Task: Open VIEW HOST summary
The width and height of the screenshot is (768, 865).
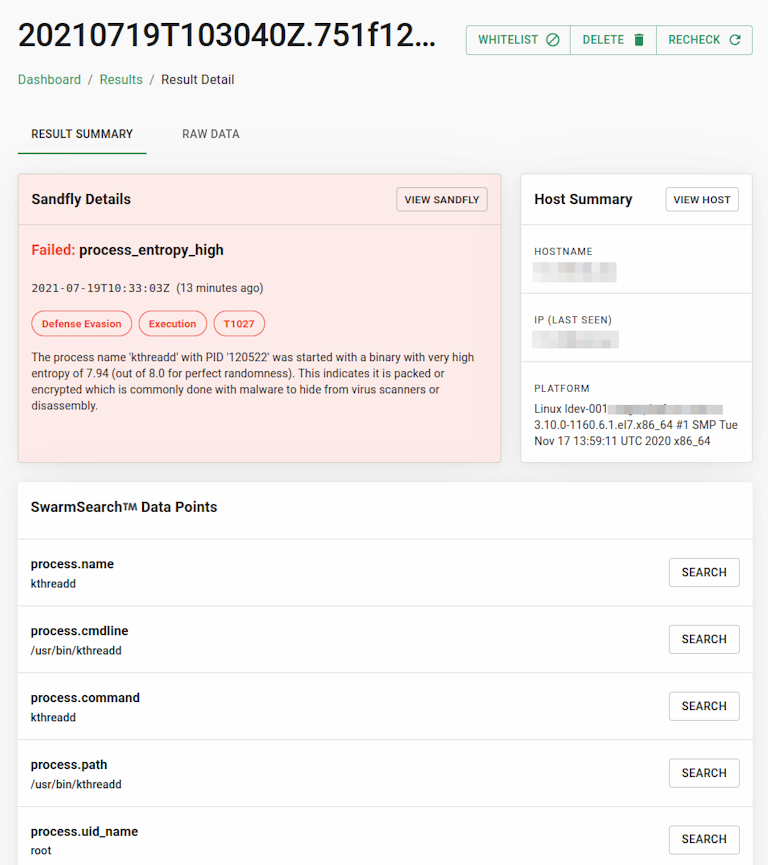Action: (701, 199)
